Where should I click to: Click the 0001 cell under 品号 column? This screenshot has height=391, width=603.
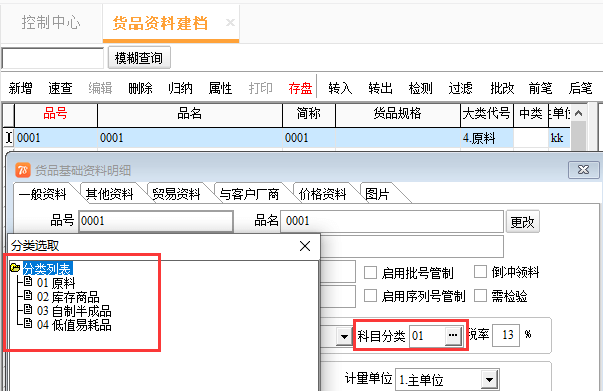[56, 138]
